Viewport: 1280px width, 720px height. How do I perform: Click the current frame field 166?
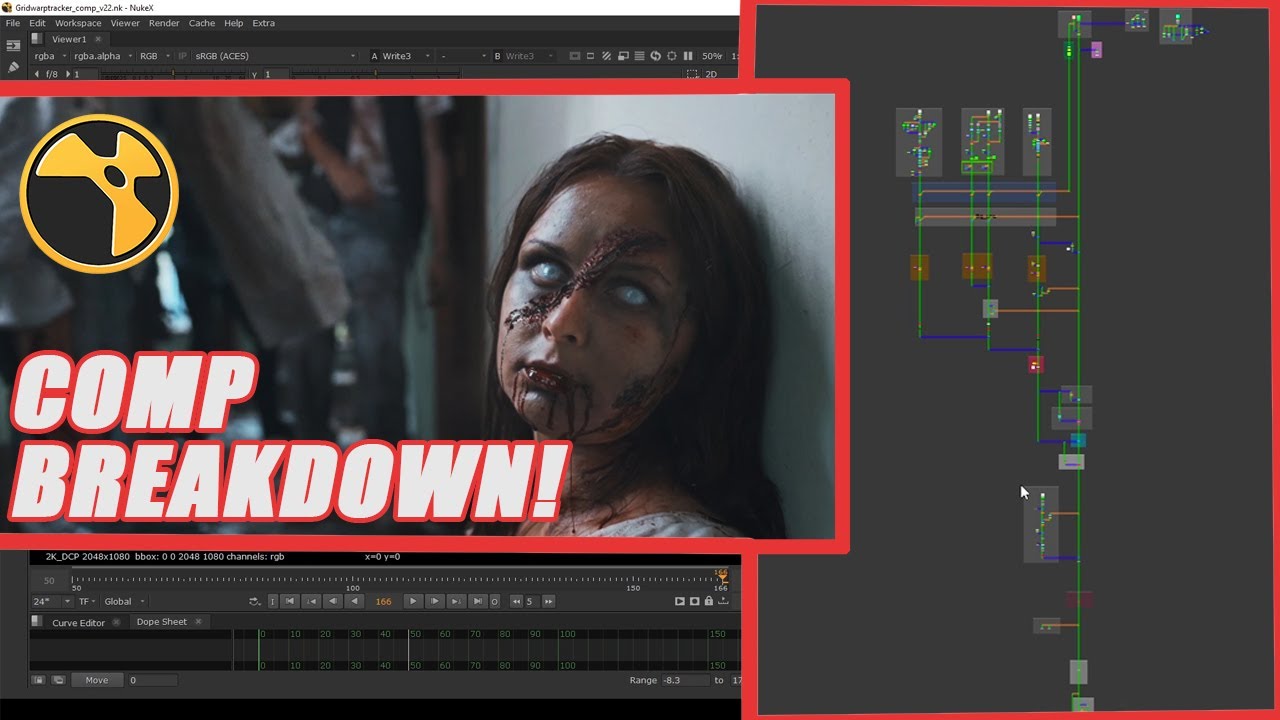click(383, 601)
